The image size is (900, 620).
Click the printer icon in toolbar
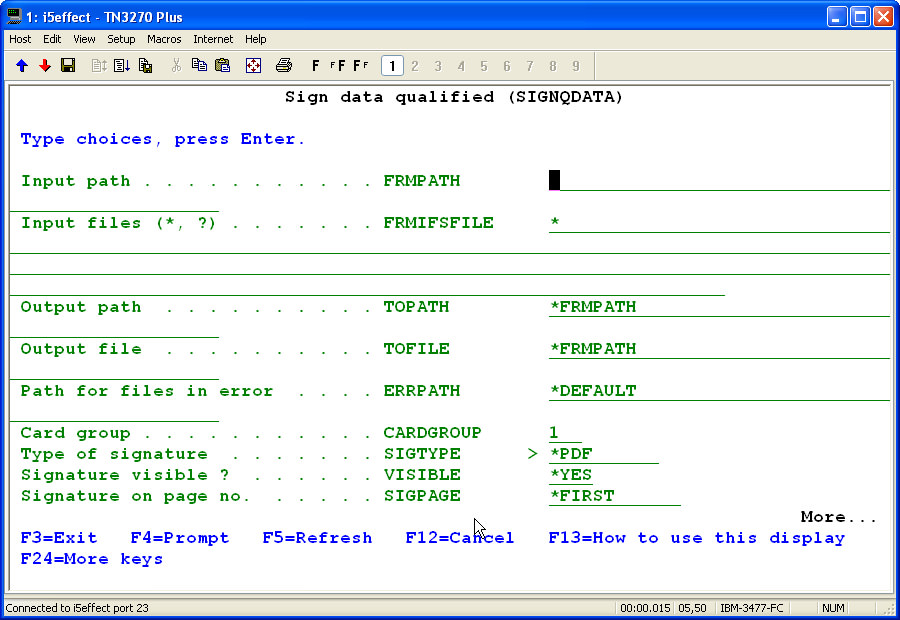click(x=283, y=66)
